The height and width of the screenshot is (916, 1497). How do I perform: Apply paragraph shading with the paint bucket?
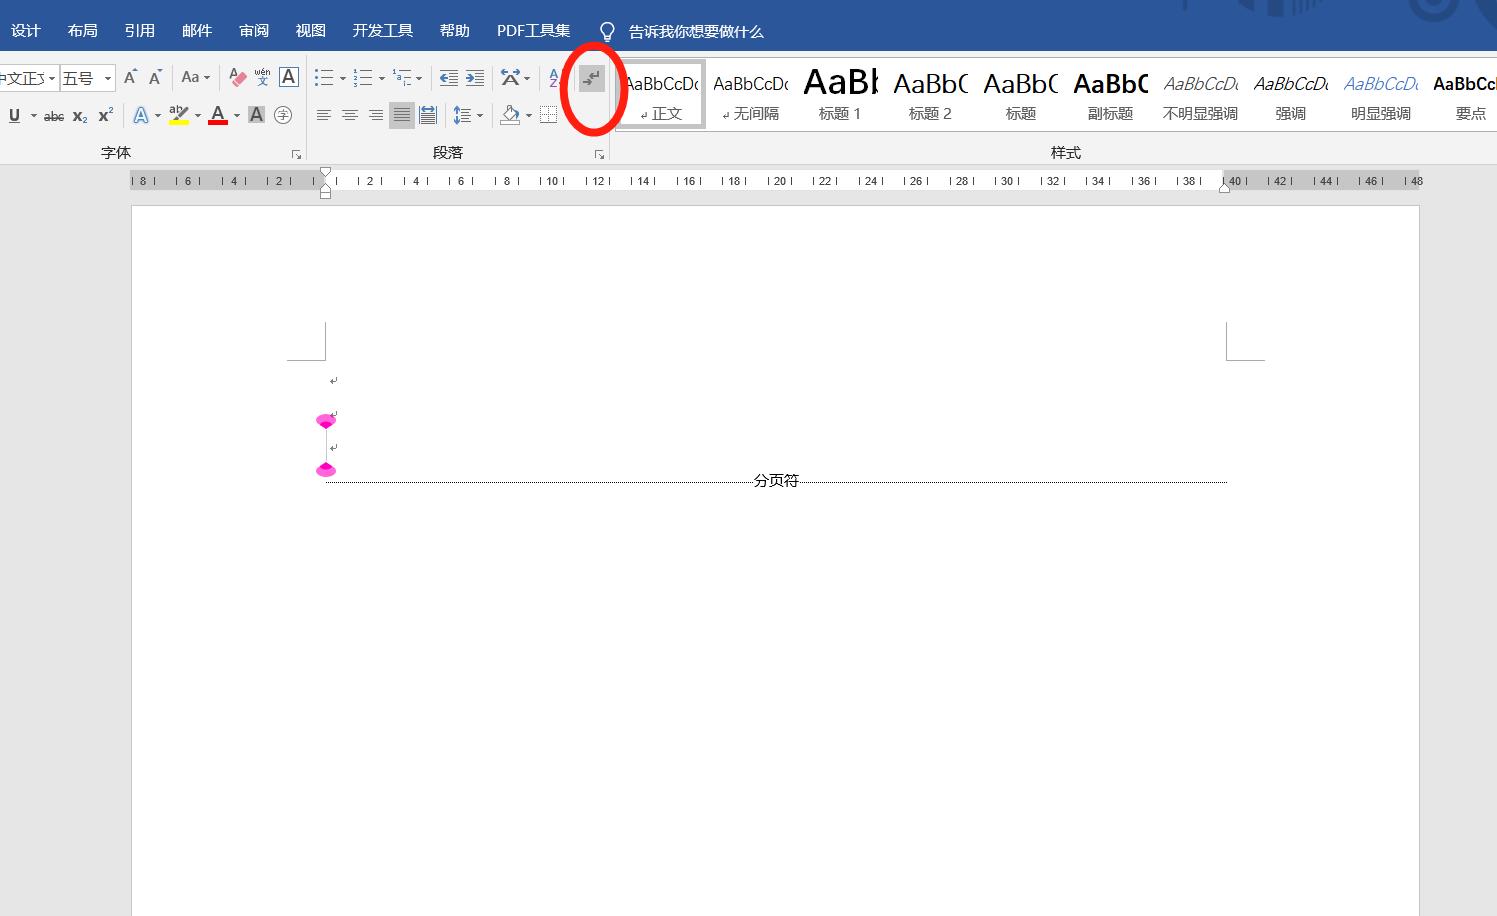[510, 116]
